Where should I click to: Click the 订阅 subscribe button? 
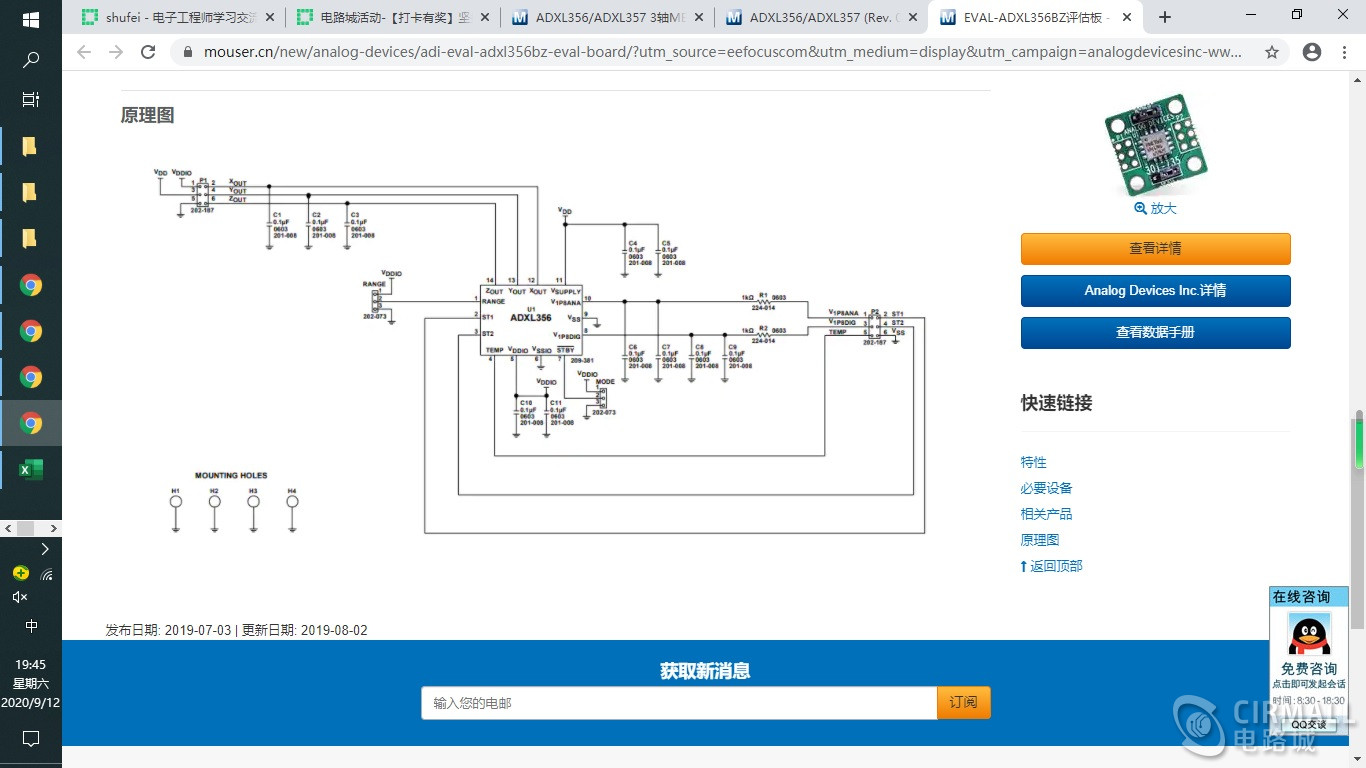coord(963,703)
